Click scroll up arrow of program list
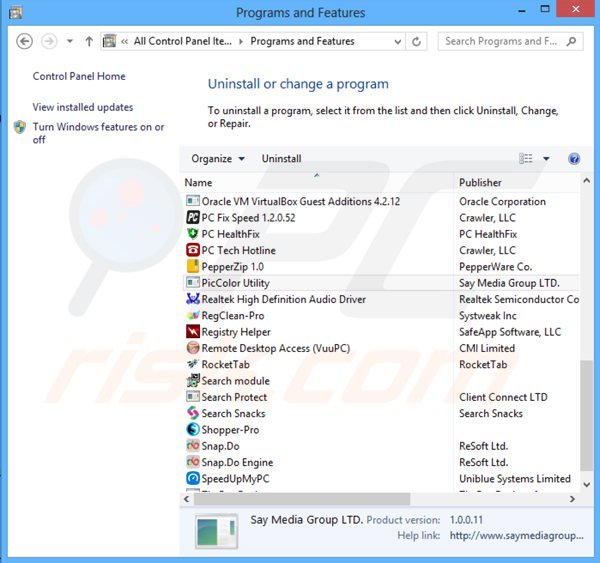This screenshot has width=600, height=563. pyautogui.click(x=586, y=181)
